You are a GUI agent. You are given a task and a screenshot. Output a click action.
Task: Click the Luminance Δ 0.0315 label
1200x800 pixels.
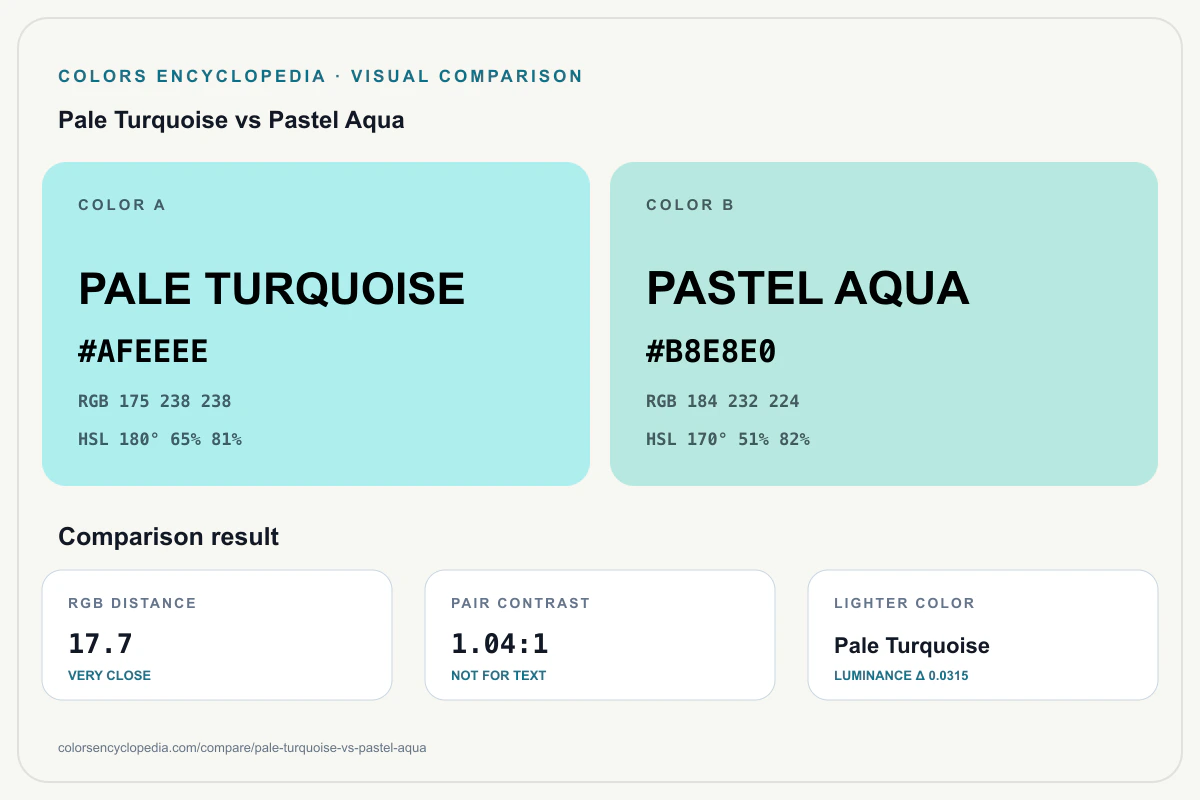(x=901, y=676)
